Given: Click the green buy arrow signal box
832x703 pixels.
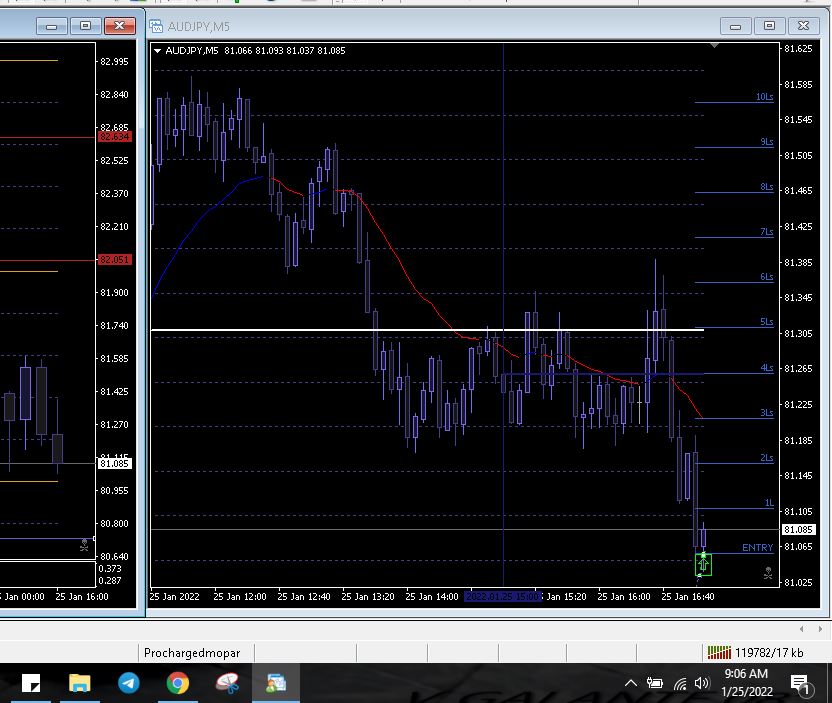Looking at the screenshot, I should 703,564.
